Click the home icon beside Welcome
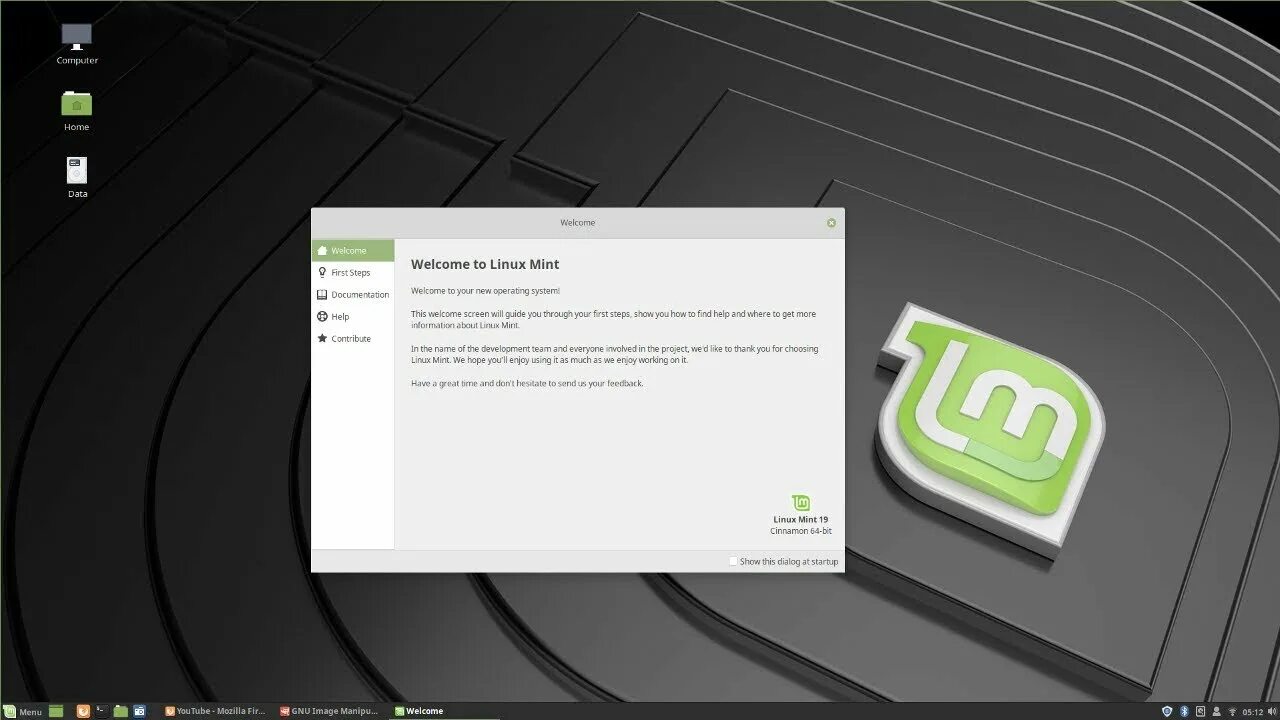This screenshot has height=720, width=1280. (x=322, y=250)
